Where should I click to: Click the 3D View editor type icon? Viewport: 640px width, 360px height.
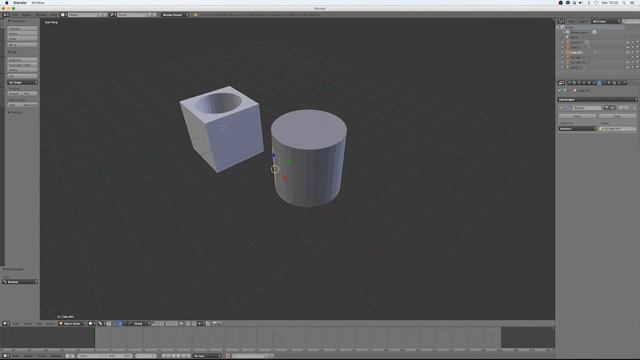point(5,323)
